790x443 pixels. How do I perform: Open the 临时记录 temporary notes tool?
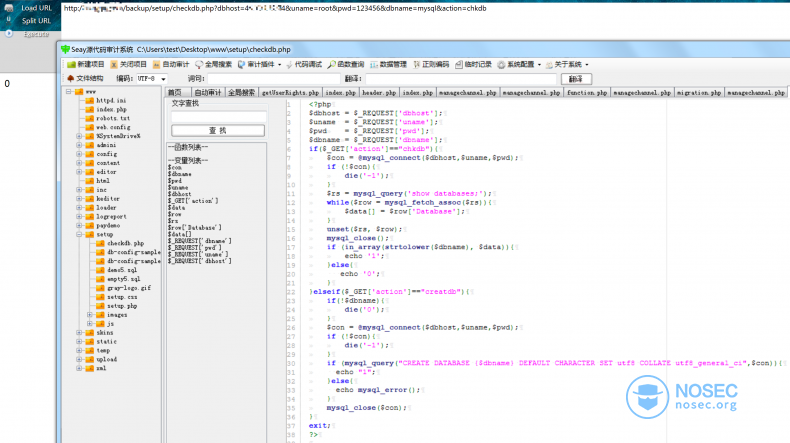pyautogui.click(x=473, y=65)
